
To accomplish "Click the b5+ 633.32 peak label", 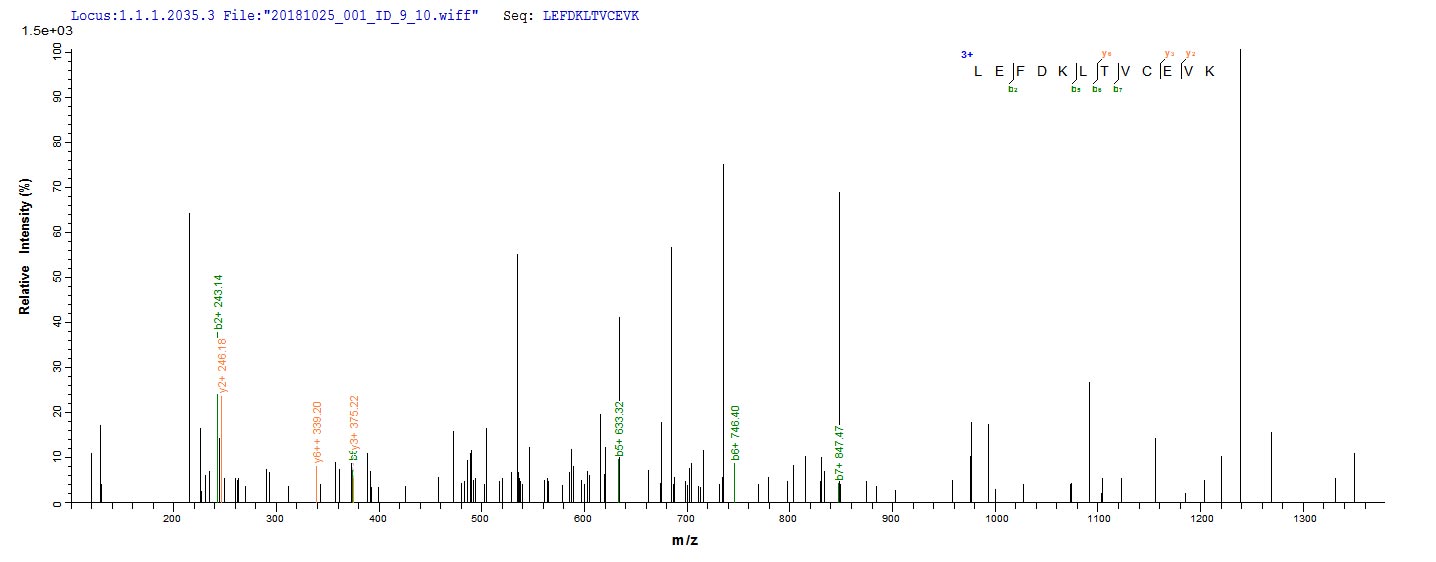I will 620,429.
